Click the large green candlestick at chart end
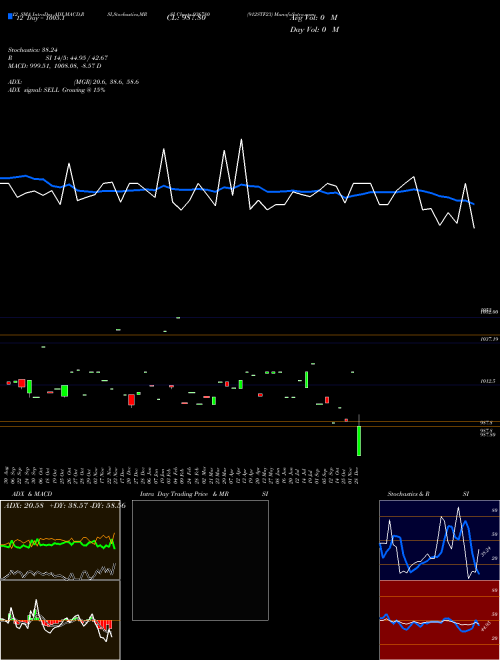The height and width of the screenshot is (660, 500). pos(359,441)
